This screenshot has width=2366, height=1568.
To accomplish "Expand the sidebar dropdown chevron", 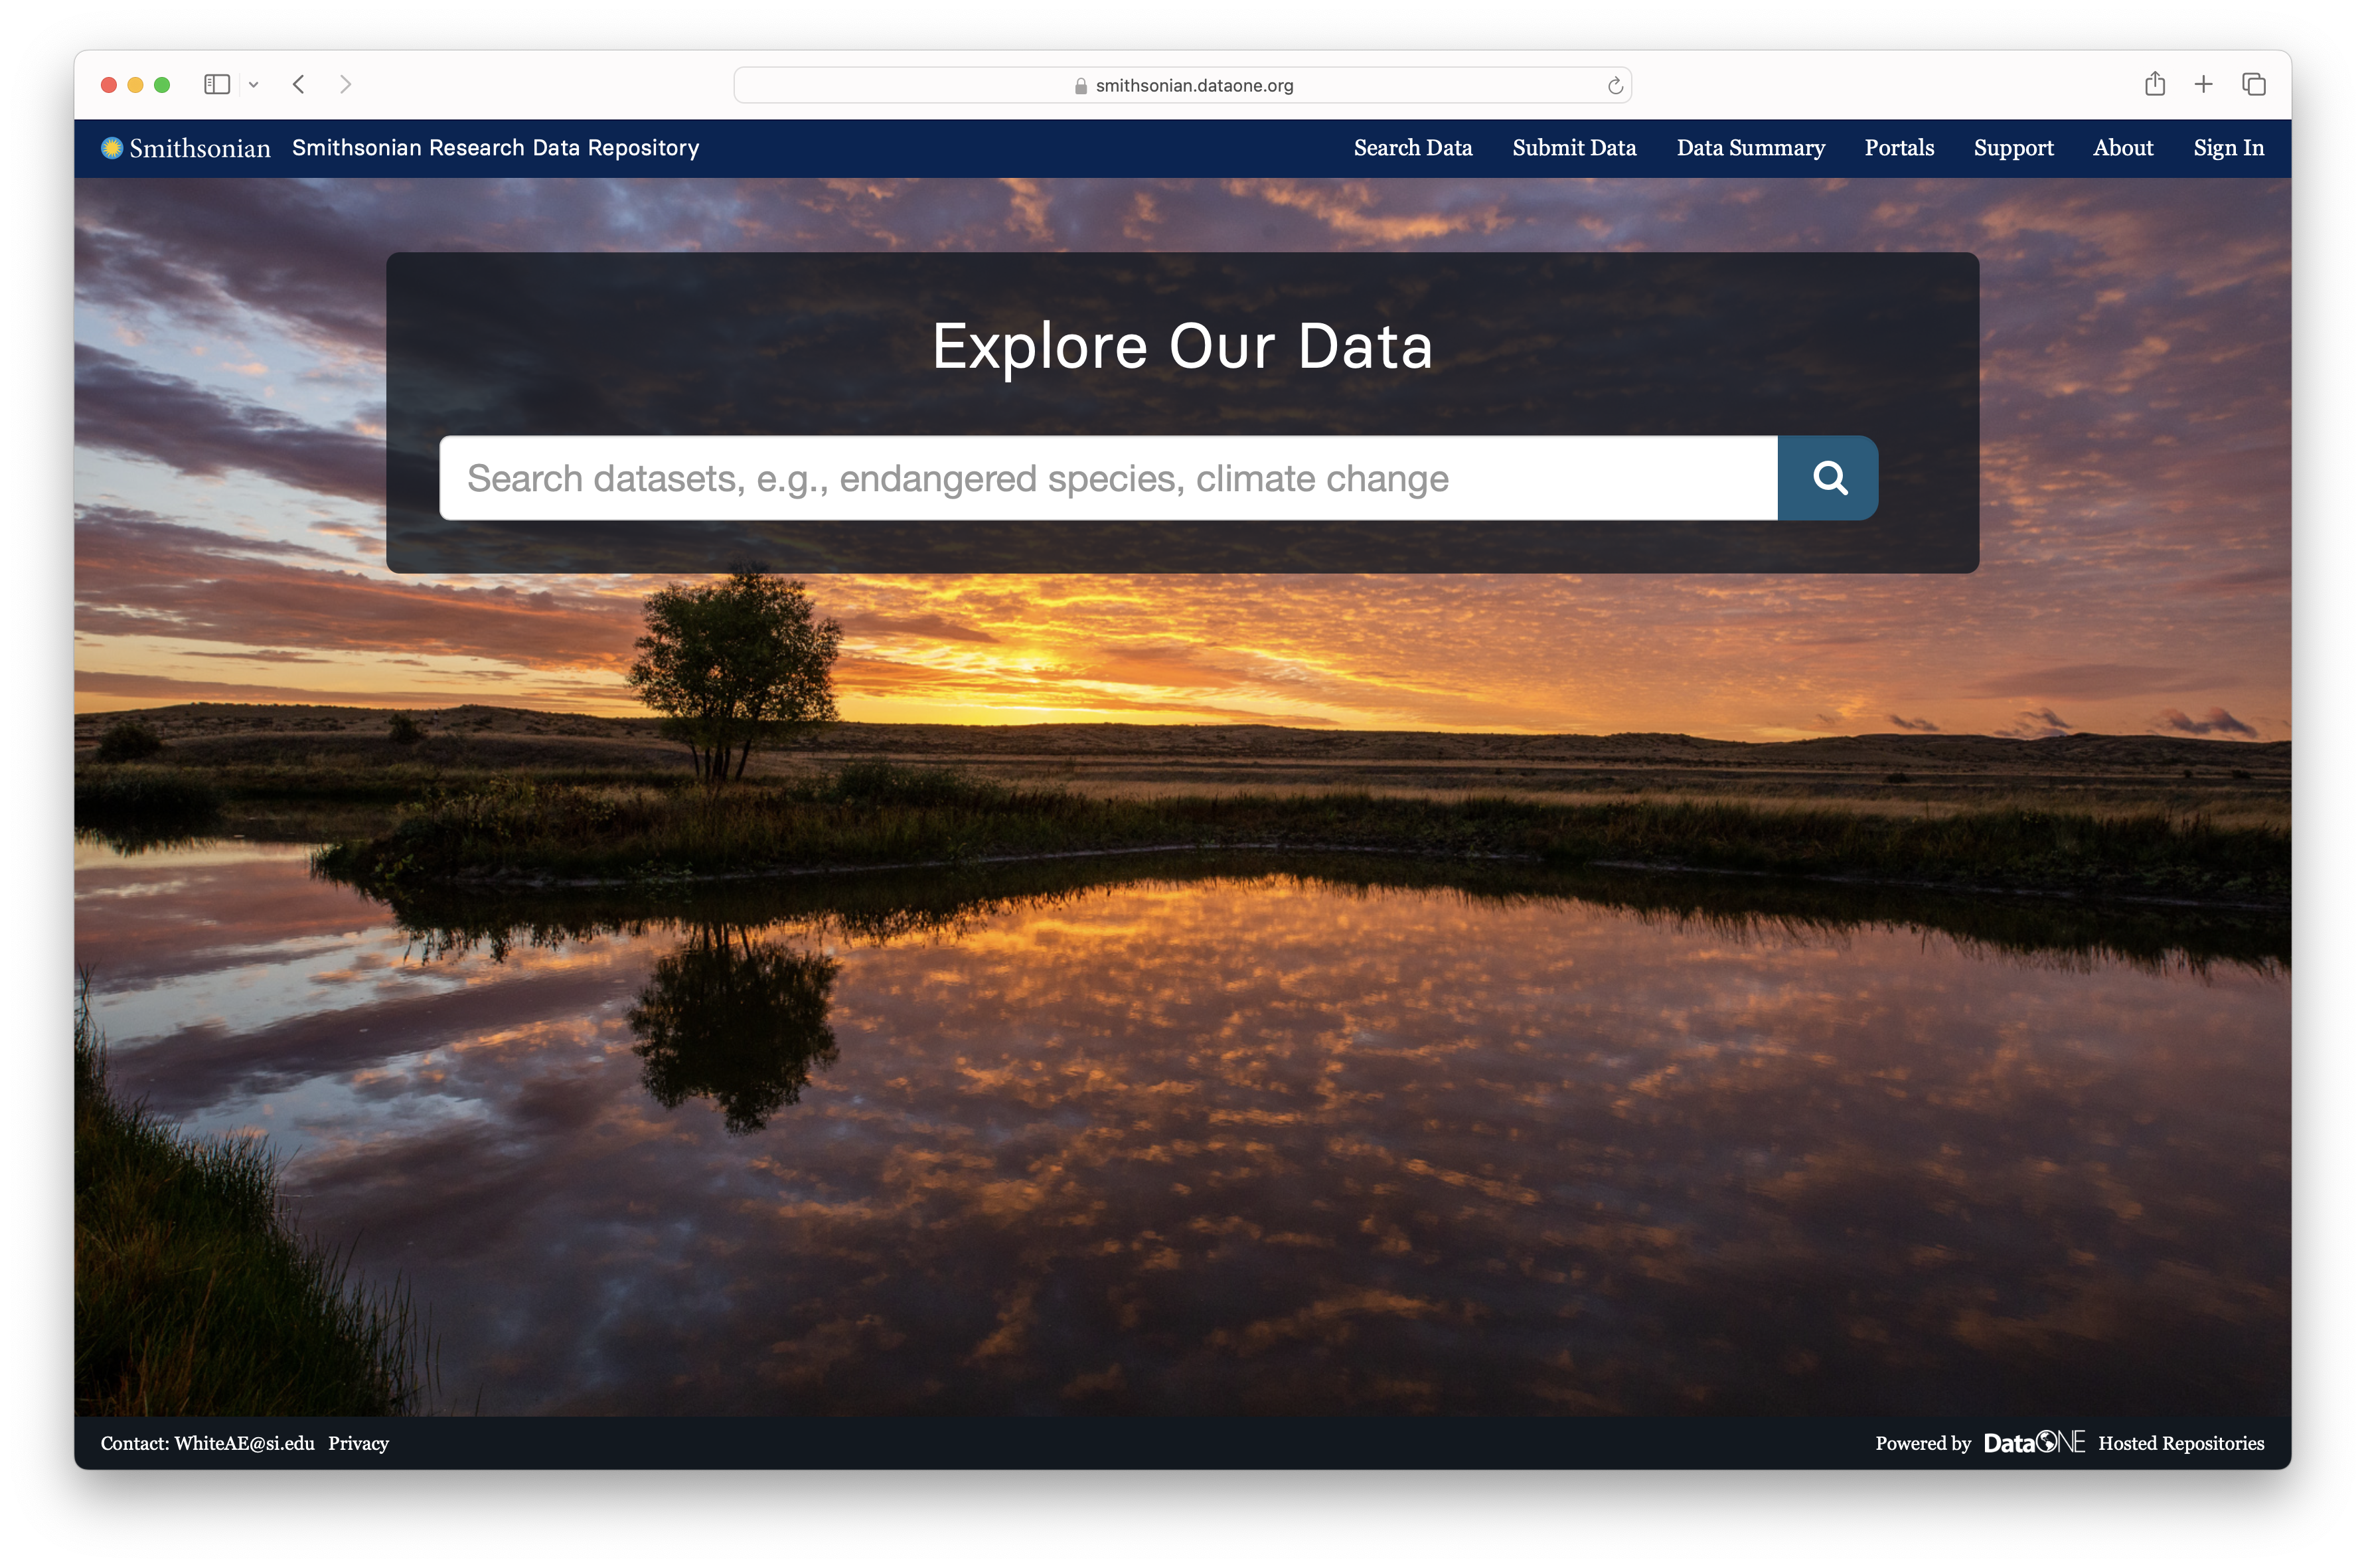I will click(x=254, y=85).
